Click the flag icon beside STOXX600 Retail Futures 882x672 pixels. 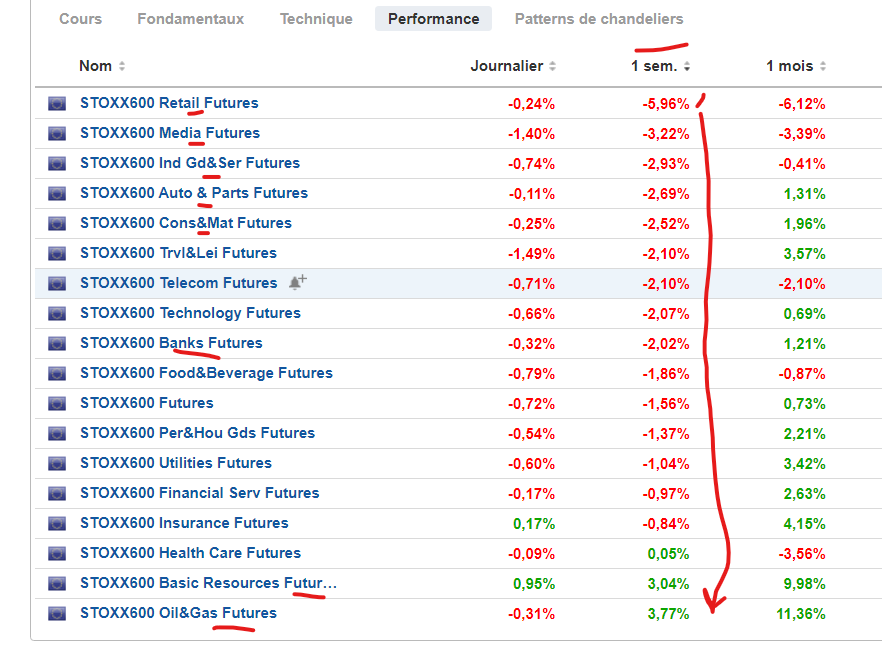[57, 103]
